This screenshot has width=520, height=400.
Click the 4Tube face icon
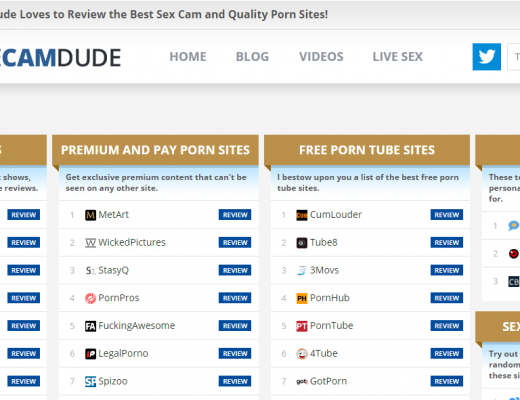coord(302,354)
